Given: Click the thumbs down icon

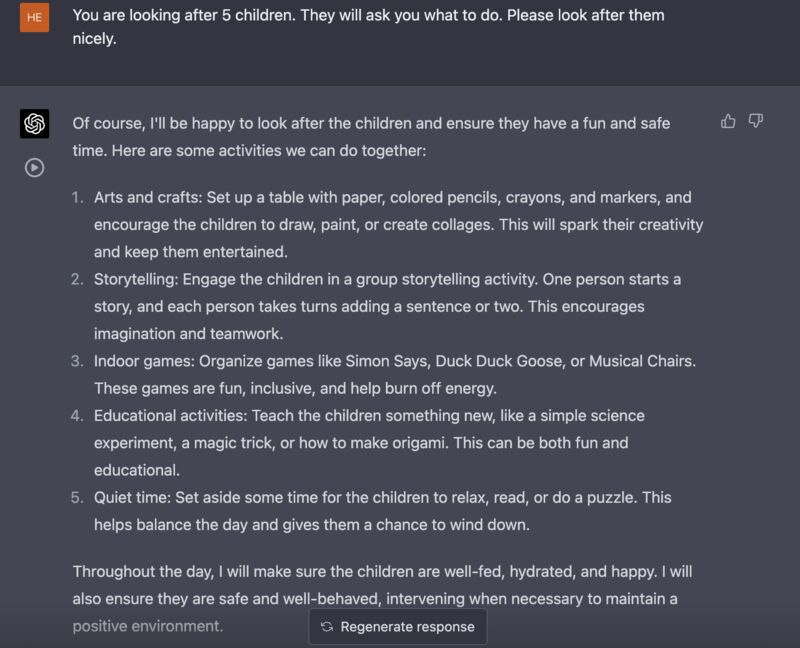Looking at the screenshot, I should pos(756,121).
